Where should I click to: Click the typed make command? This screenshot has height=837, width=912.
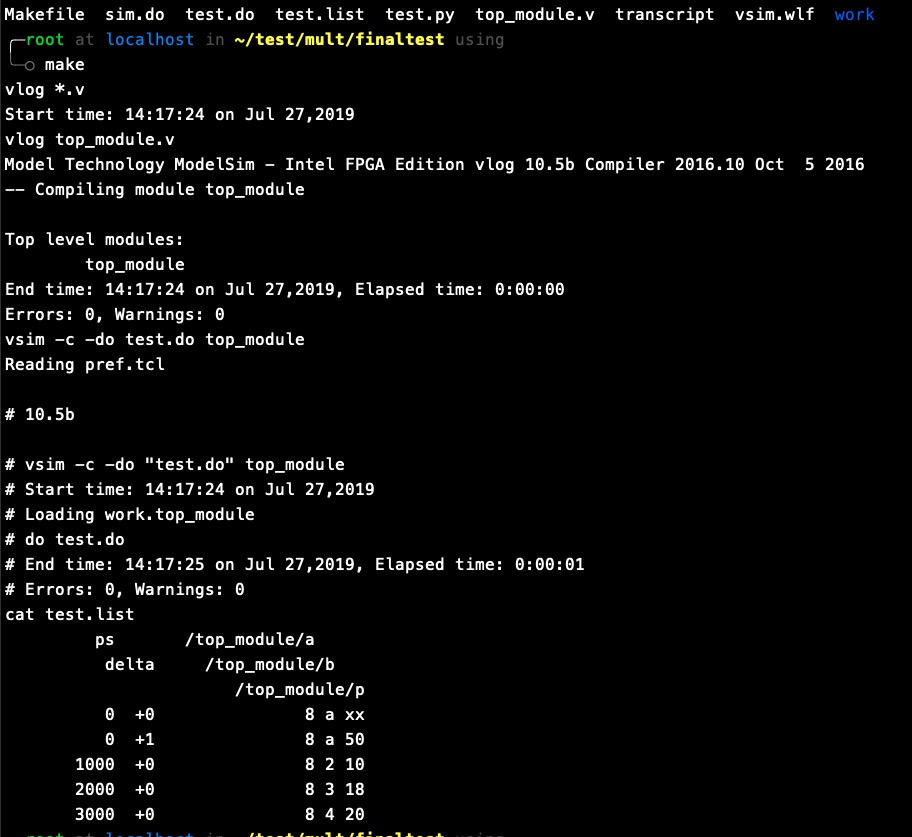(64, 65)
